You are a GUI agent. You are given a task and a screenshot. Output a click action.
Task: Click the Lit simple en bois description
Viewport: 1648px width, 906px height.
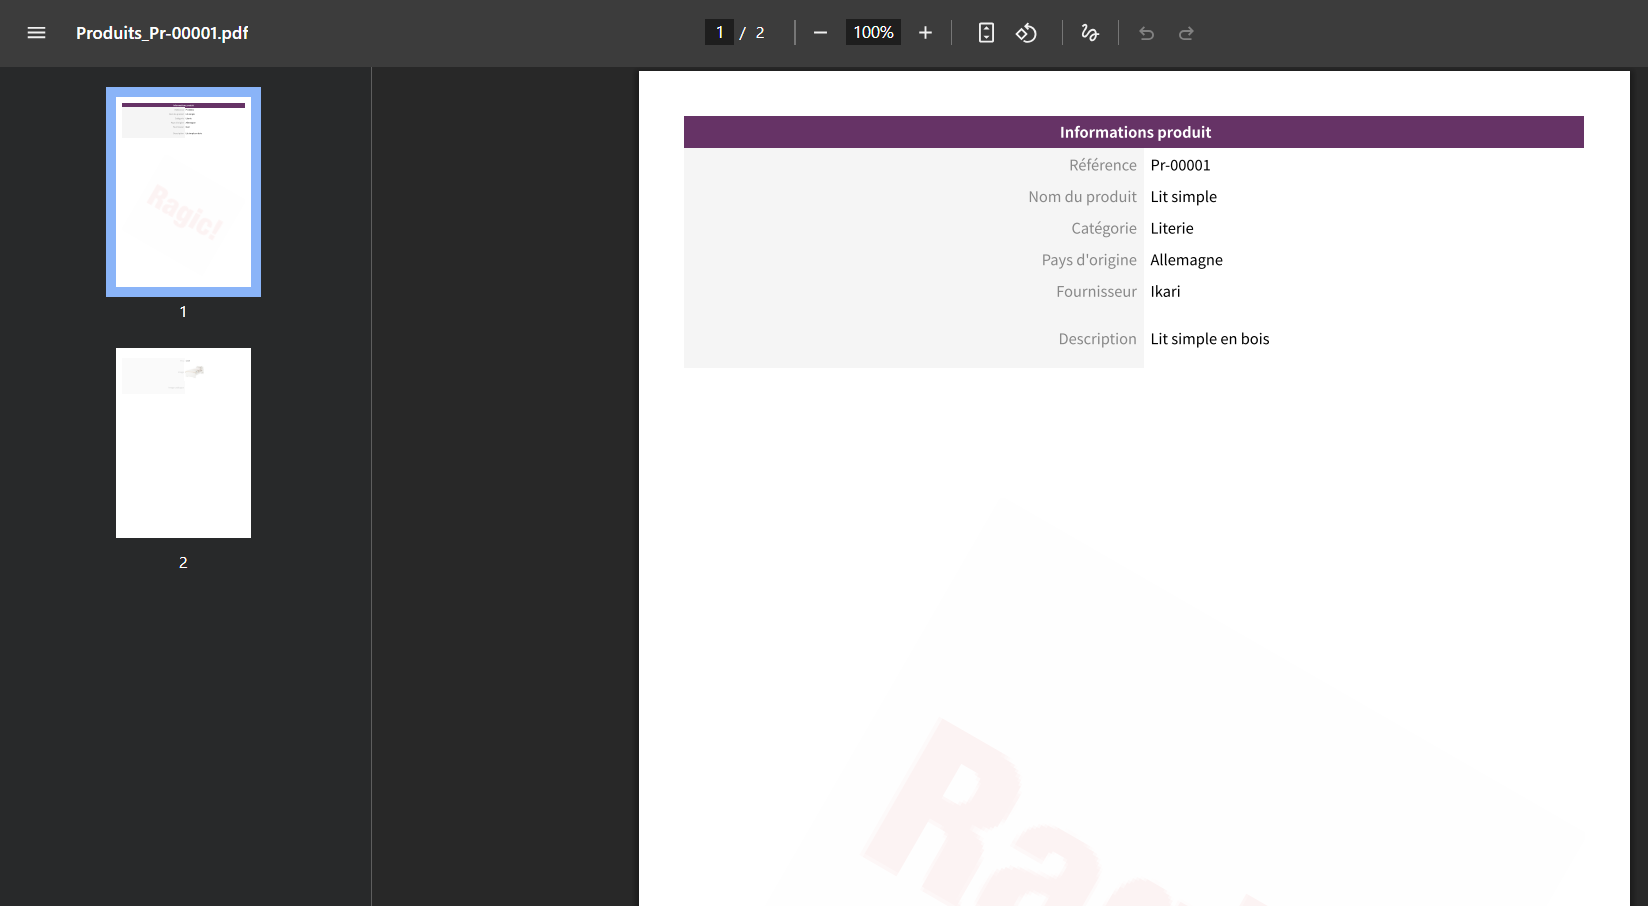(x=1209, y=339)
